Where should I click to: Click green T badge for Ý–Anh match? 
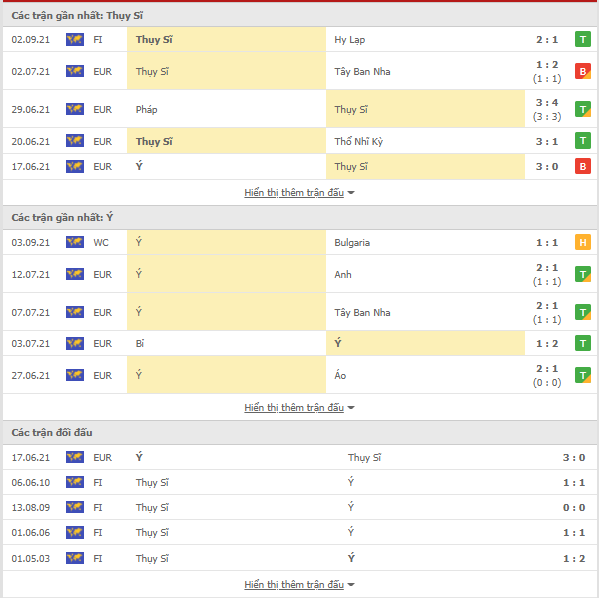583,274
